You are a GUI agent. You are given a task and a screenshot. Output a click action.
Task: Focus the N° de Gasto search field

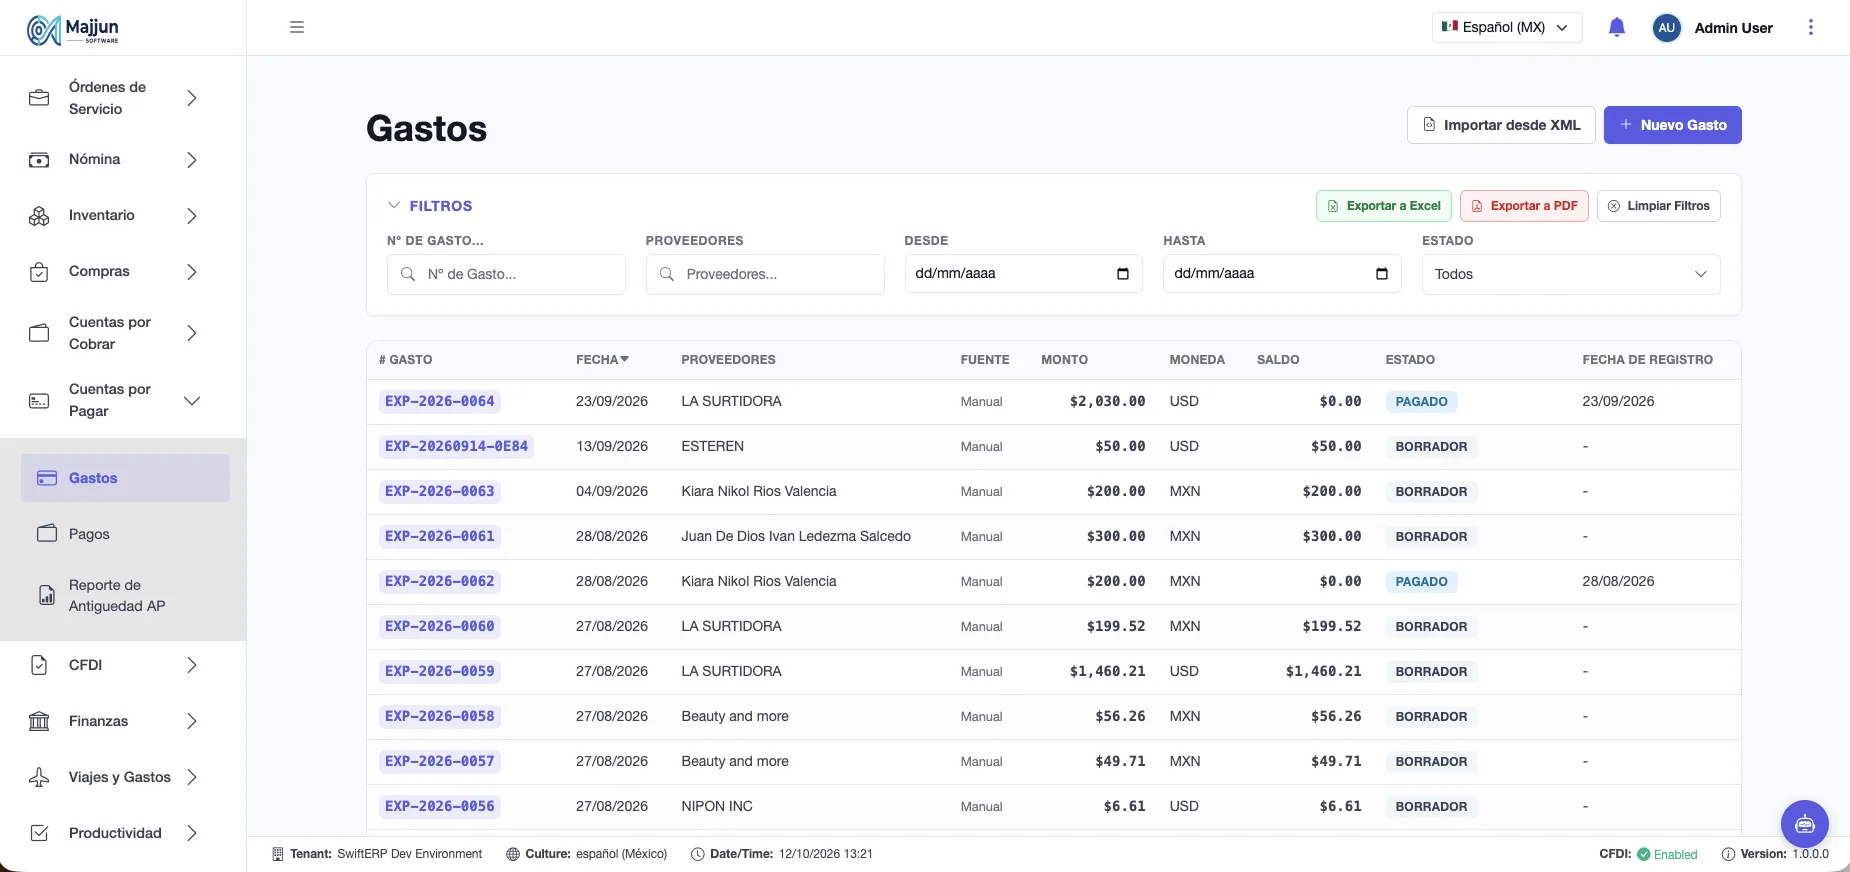pyautogui.click(x=506, y=274)
